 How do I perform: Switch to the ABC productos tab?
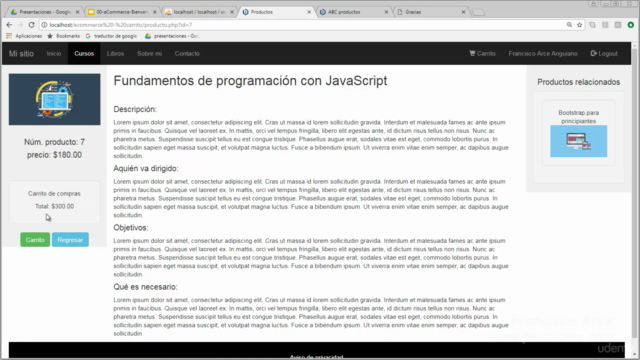(x=353, y=12)
